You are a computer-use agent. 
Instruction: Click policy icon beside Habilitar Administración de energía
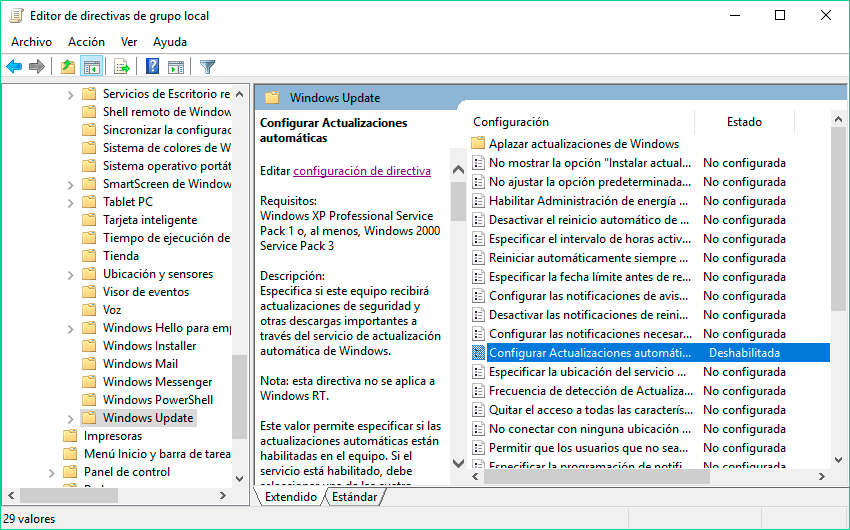click(478, 201)
